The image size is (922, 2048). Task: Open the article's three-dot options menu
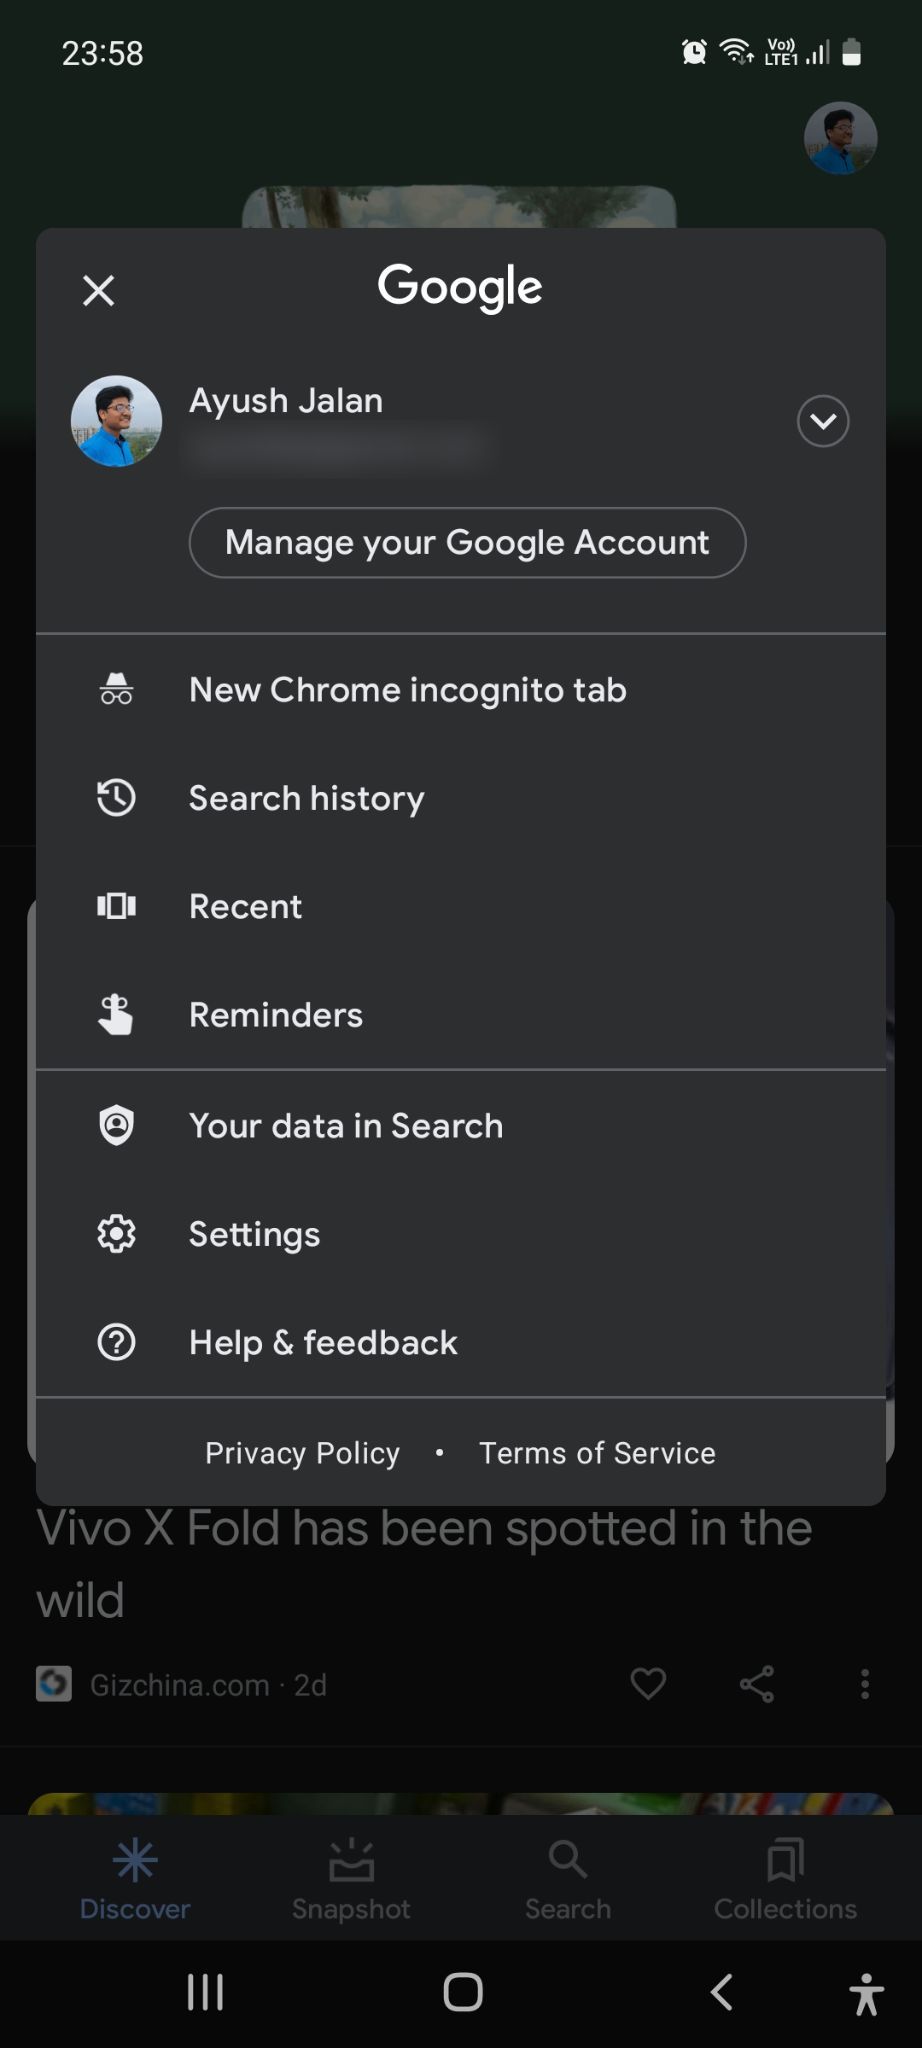click(865, 1684)
